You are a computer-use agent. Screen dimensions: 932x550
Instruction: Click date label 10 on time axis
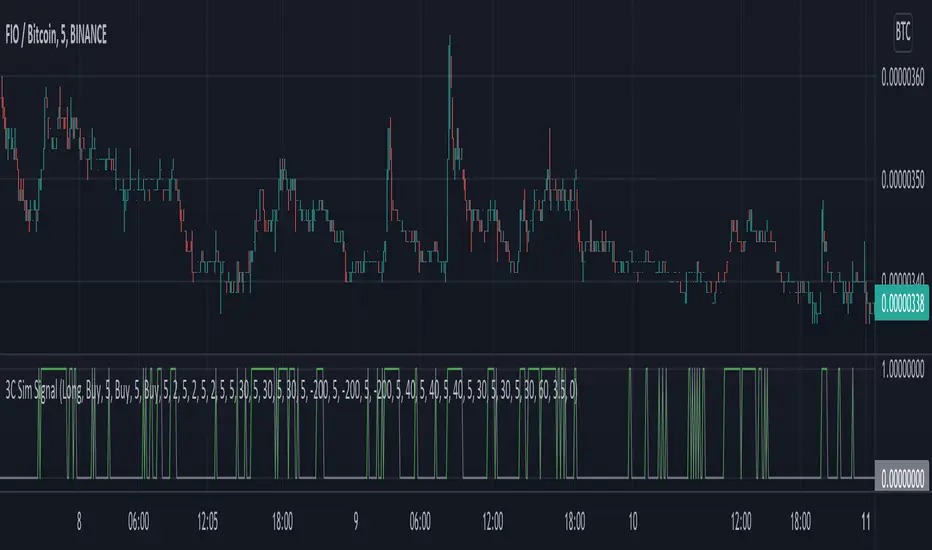pos(633,521)
